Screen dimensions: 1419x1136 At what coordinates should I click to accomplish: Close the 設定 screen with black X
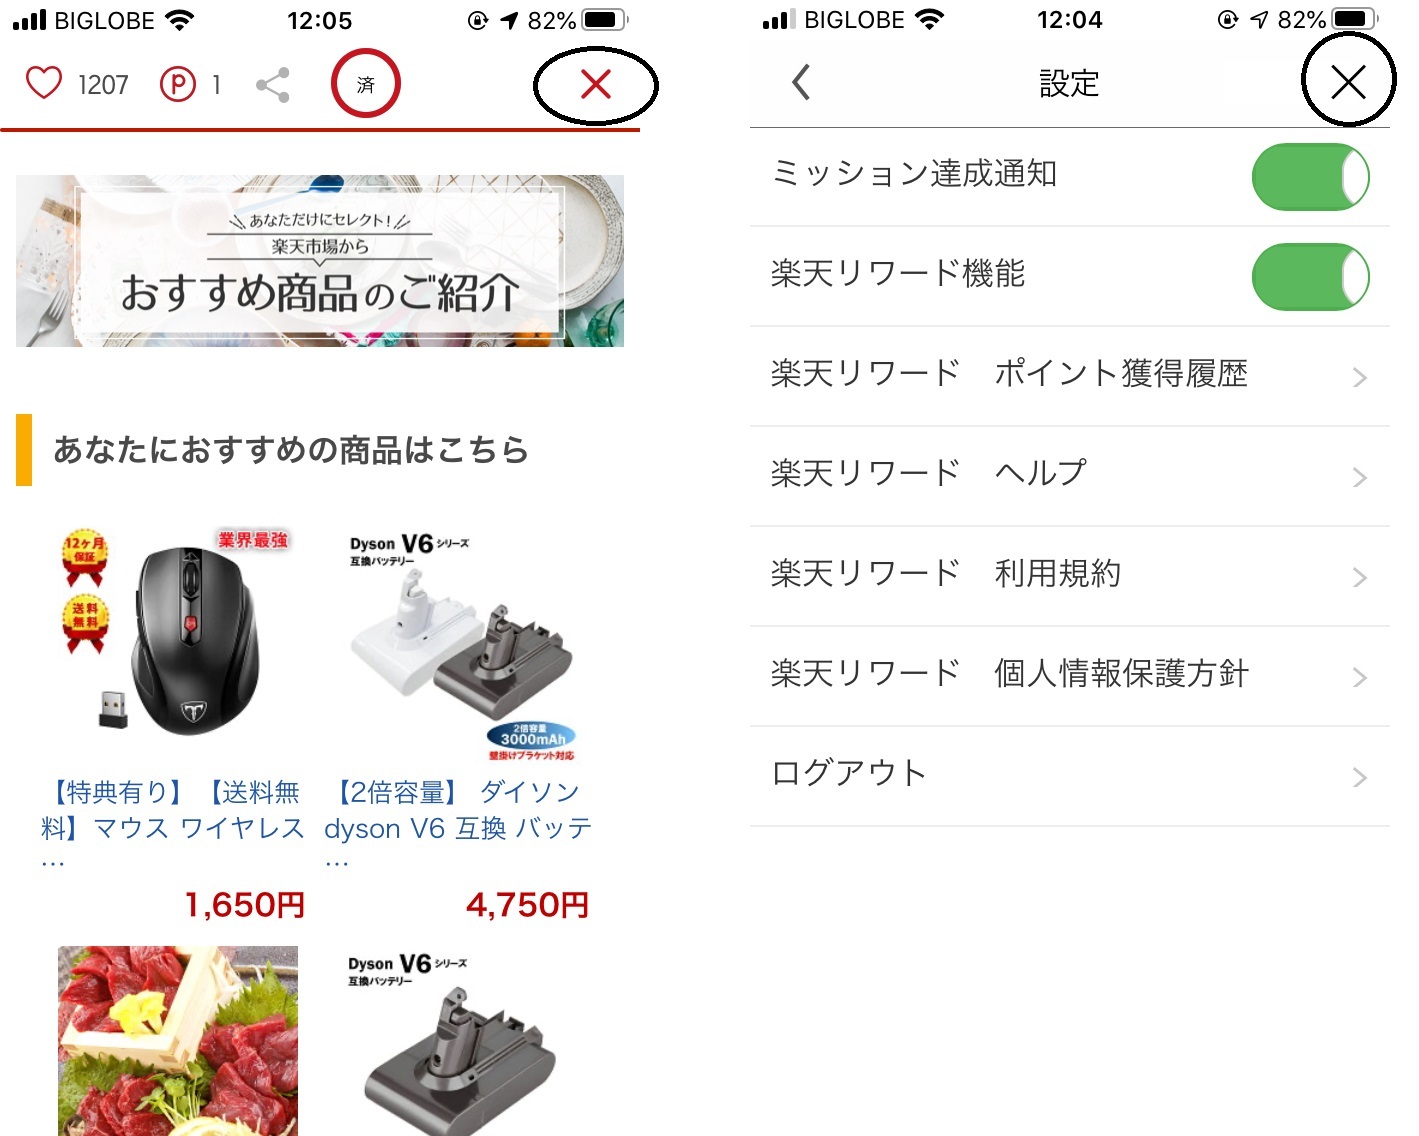pos(1349,82)
